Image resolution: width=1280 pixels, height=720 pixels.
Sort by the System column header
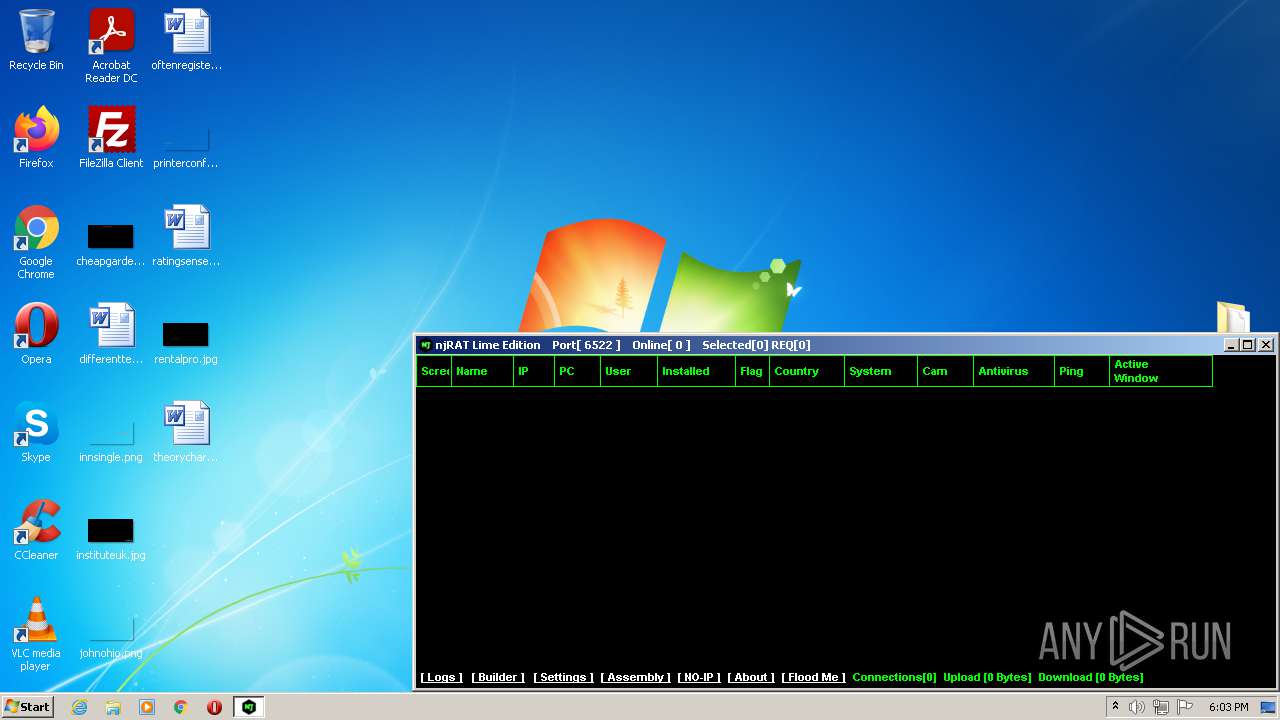point(881,371)
